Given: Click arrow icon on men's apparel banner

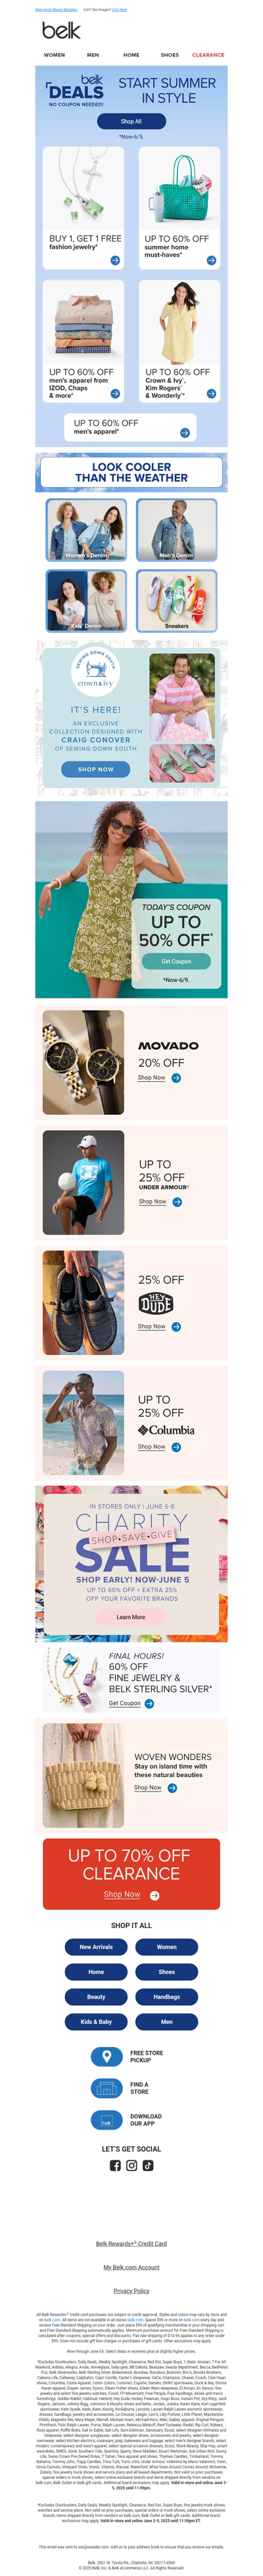Looking at the screenshot, I should click(x=185, y=433).
